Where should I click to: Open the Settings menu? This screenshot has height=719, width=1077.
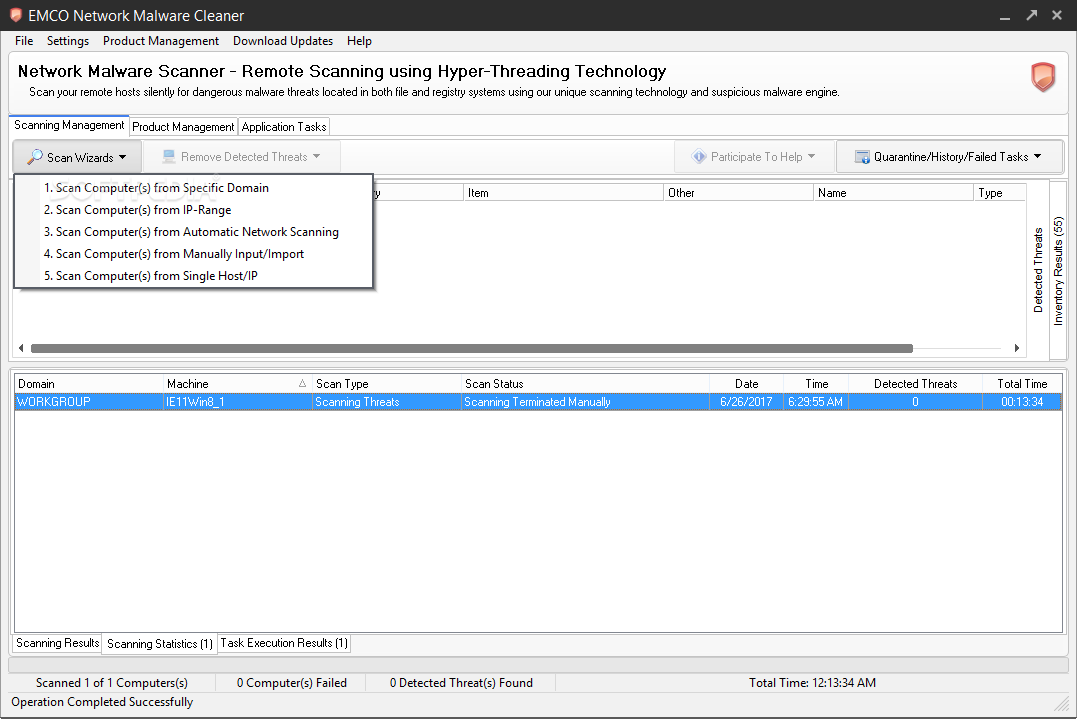pyautogui.click(x=68, y=41)
